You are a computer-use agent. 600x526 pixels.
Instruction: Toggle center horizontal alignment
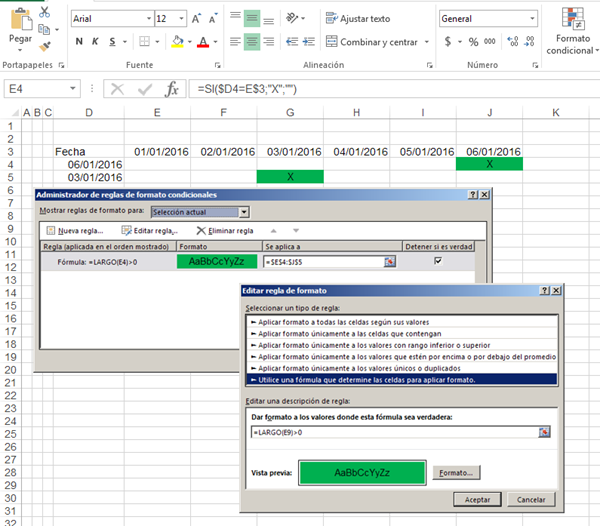pyautogui.click(x=252, y=42)
